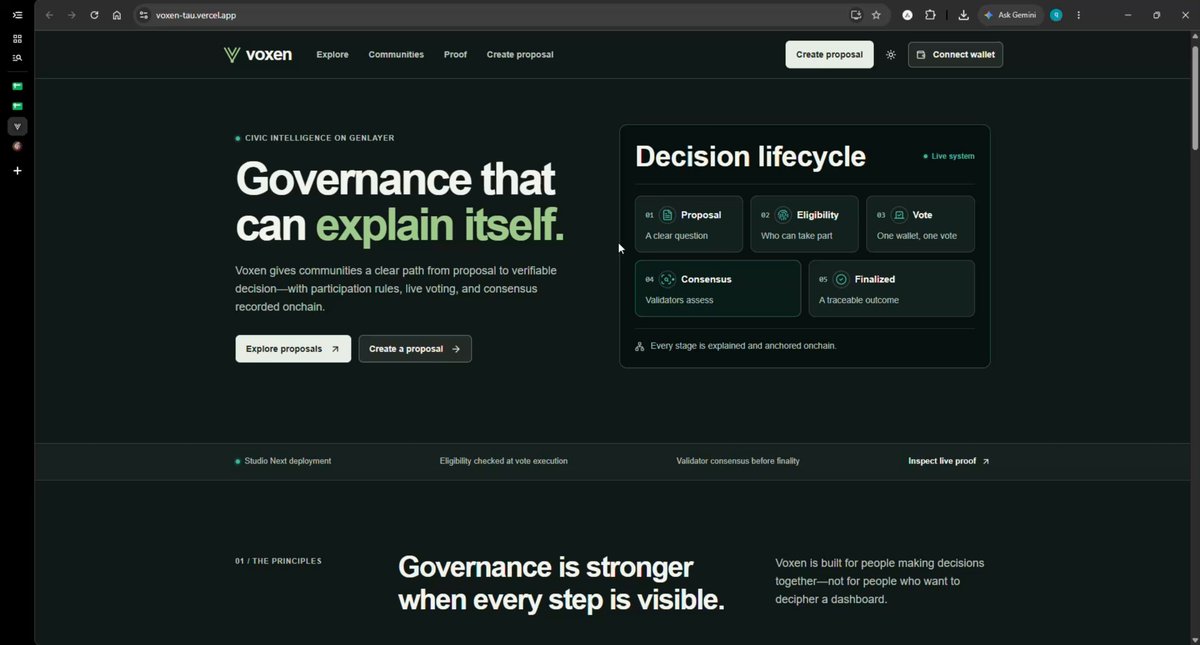Click the white Create proposal header button
Screen dimensions: 1200x645
tap(829, 55)
